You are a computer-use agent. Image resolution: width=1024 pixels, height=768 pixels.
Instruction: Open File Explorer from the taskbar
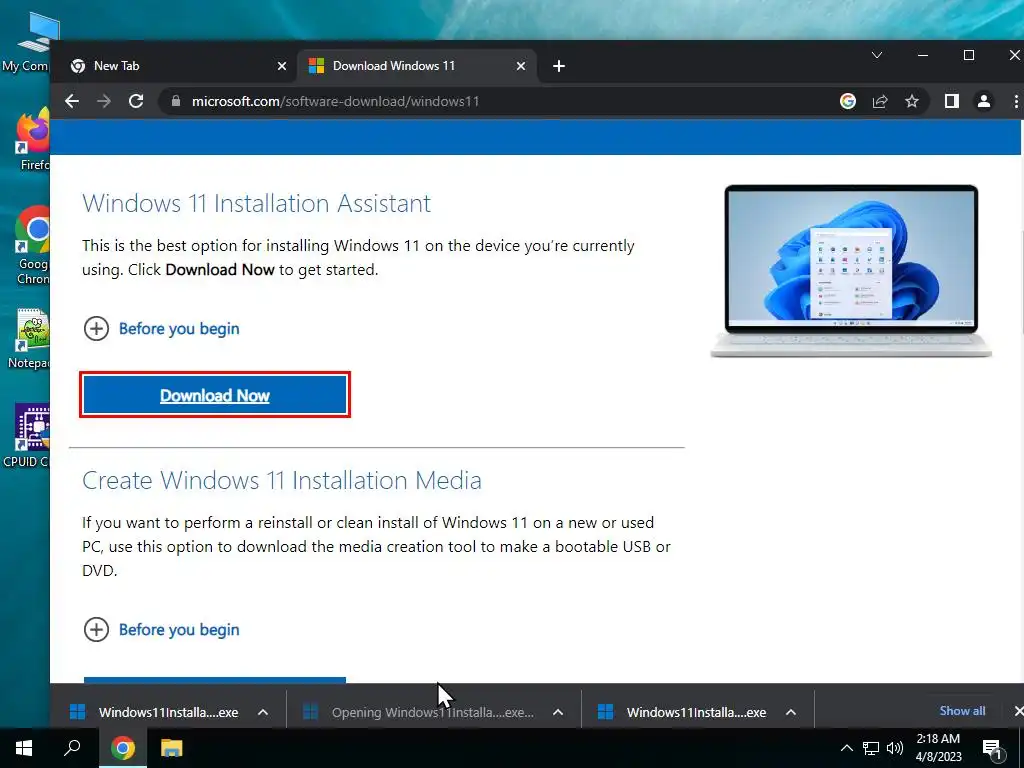coord(171,748)
